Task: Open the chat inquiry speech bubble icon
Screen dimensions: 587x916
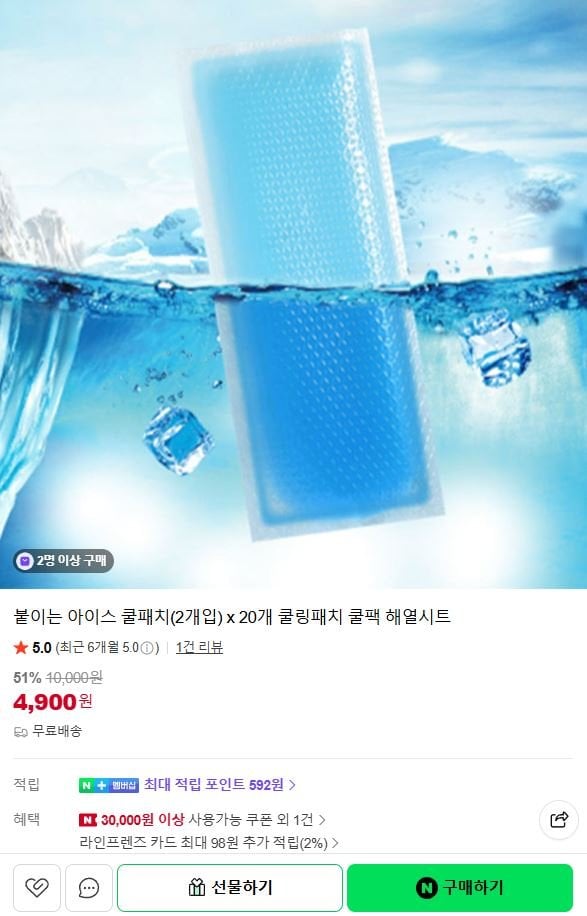Action: (88, 887)
